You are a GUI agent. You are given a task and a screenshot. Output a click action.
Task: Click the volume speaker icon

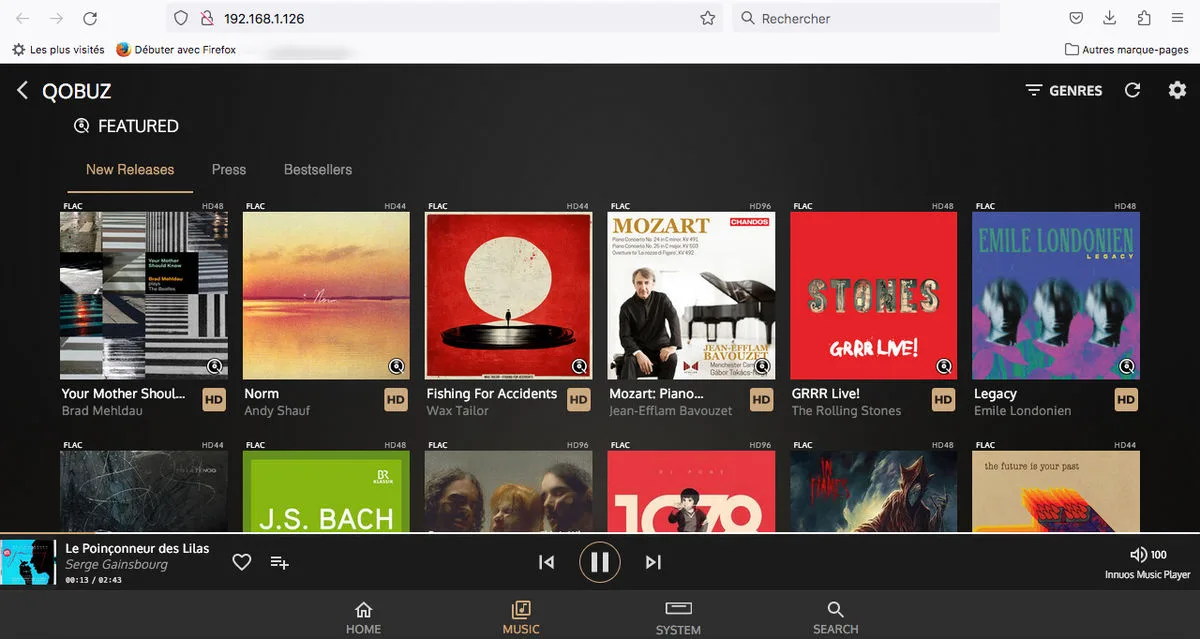point(1138,554)
